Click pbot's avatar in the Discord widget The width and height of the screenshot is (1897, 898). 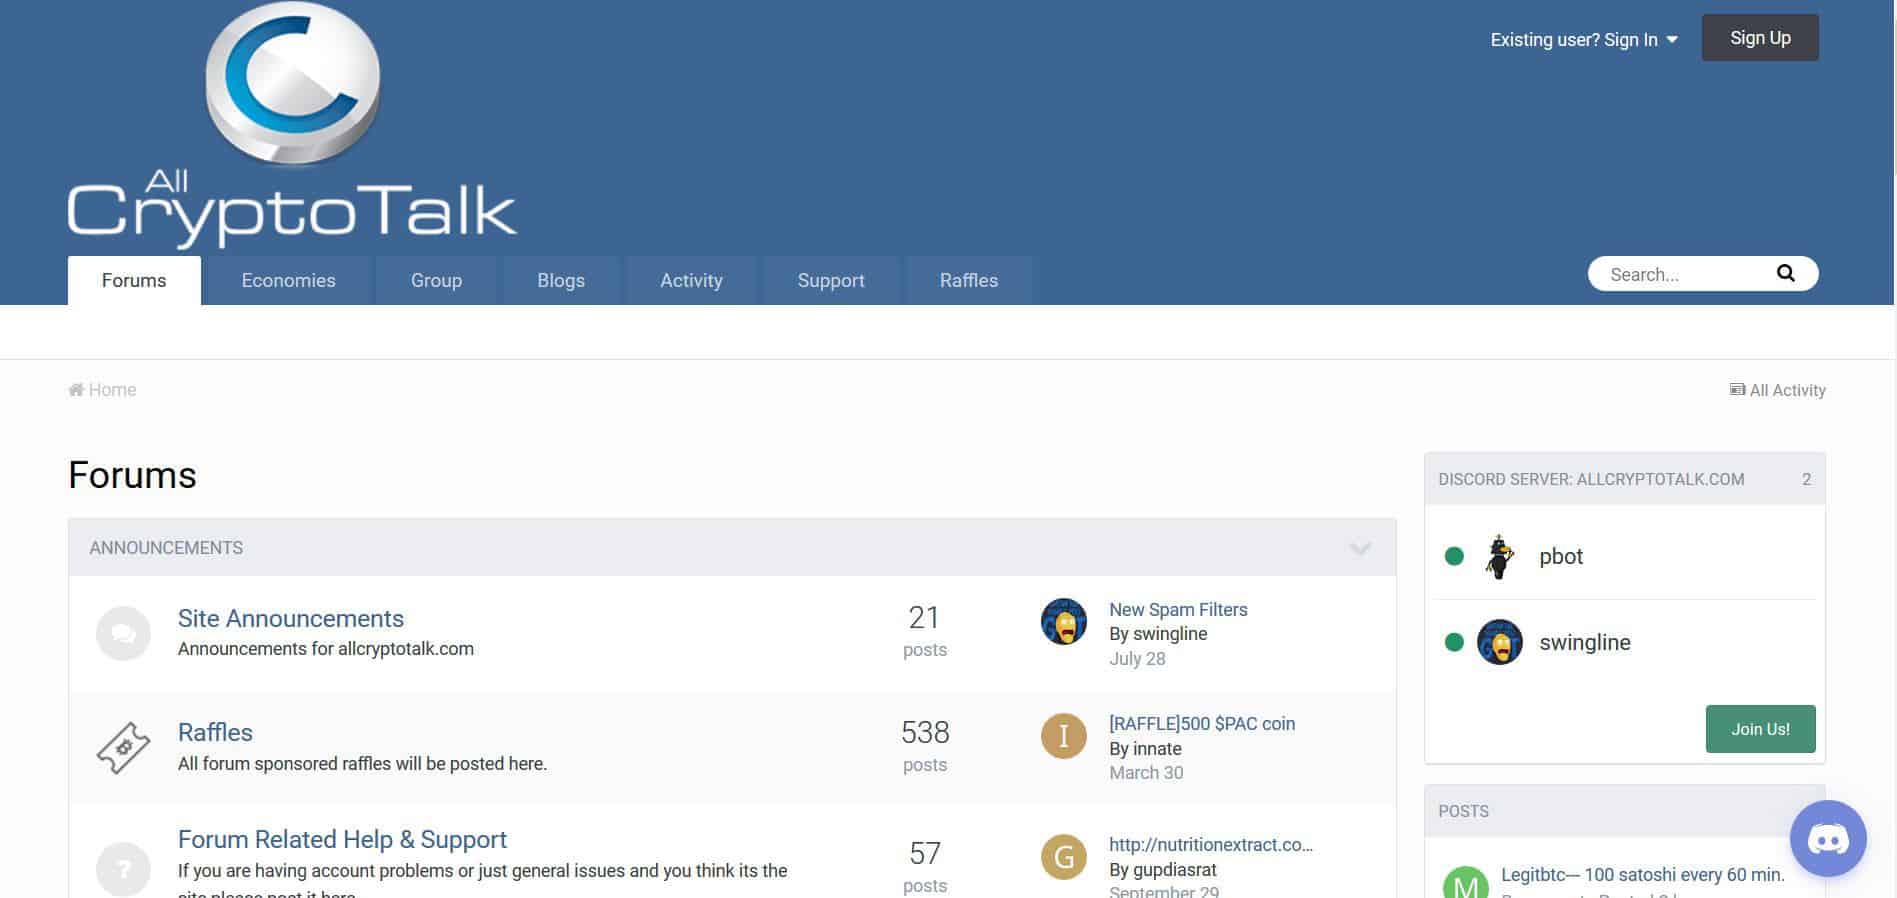click(1499, 557)
